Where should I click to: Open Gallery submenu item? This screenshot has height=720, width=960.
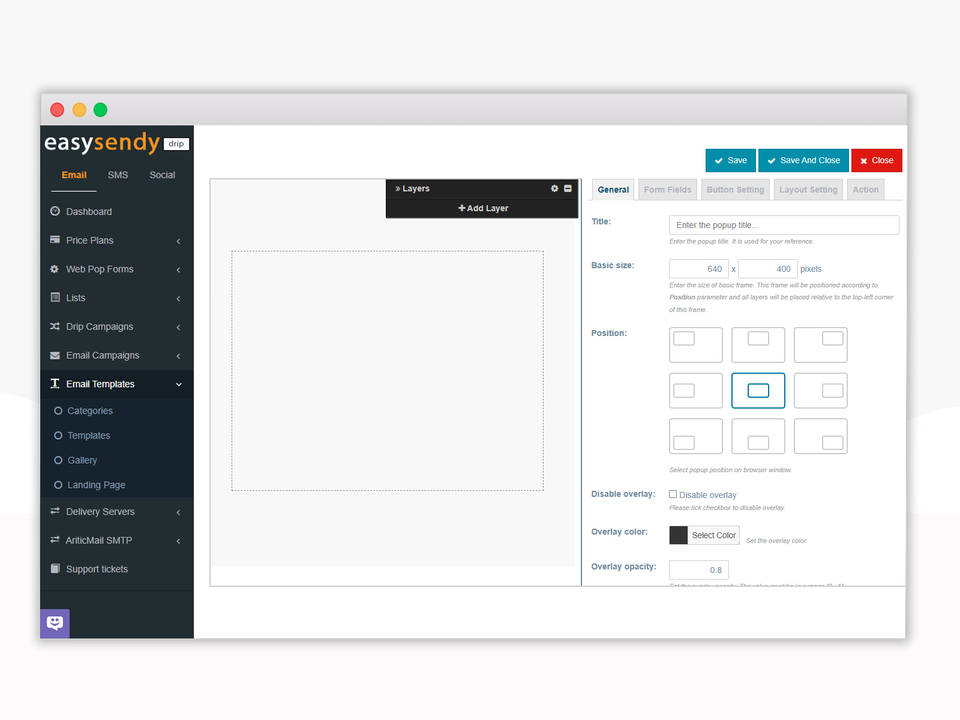(81, 460)
